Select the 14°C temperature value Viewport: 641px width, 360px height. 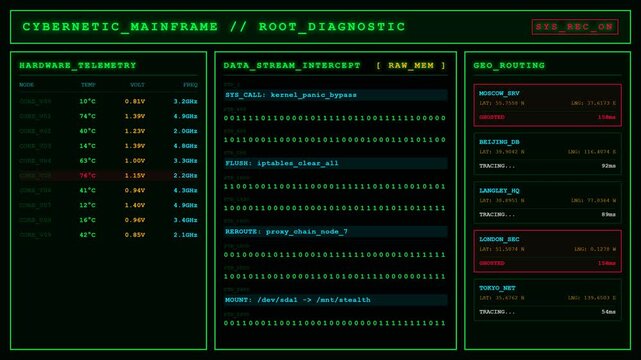pyautogui.click(x=87, y=146)
